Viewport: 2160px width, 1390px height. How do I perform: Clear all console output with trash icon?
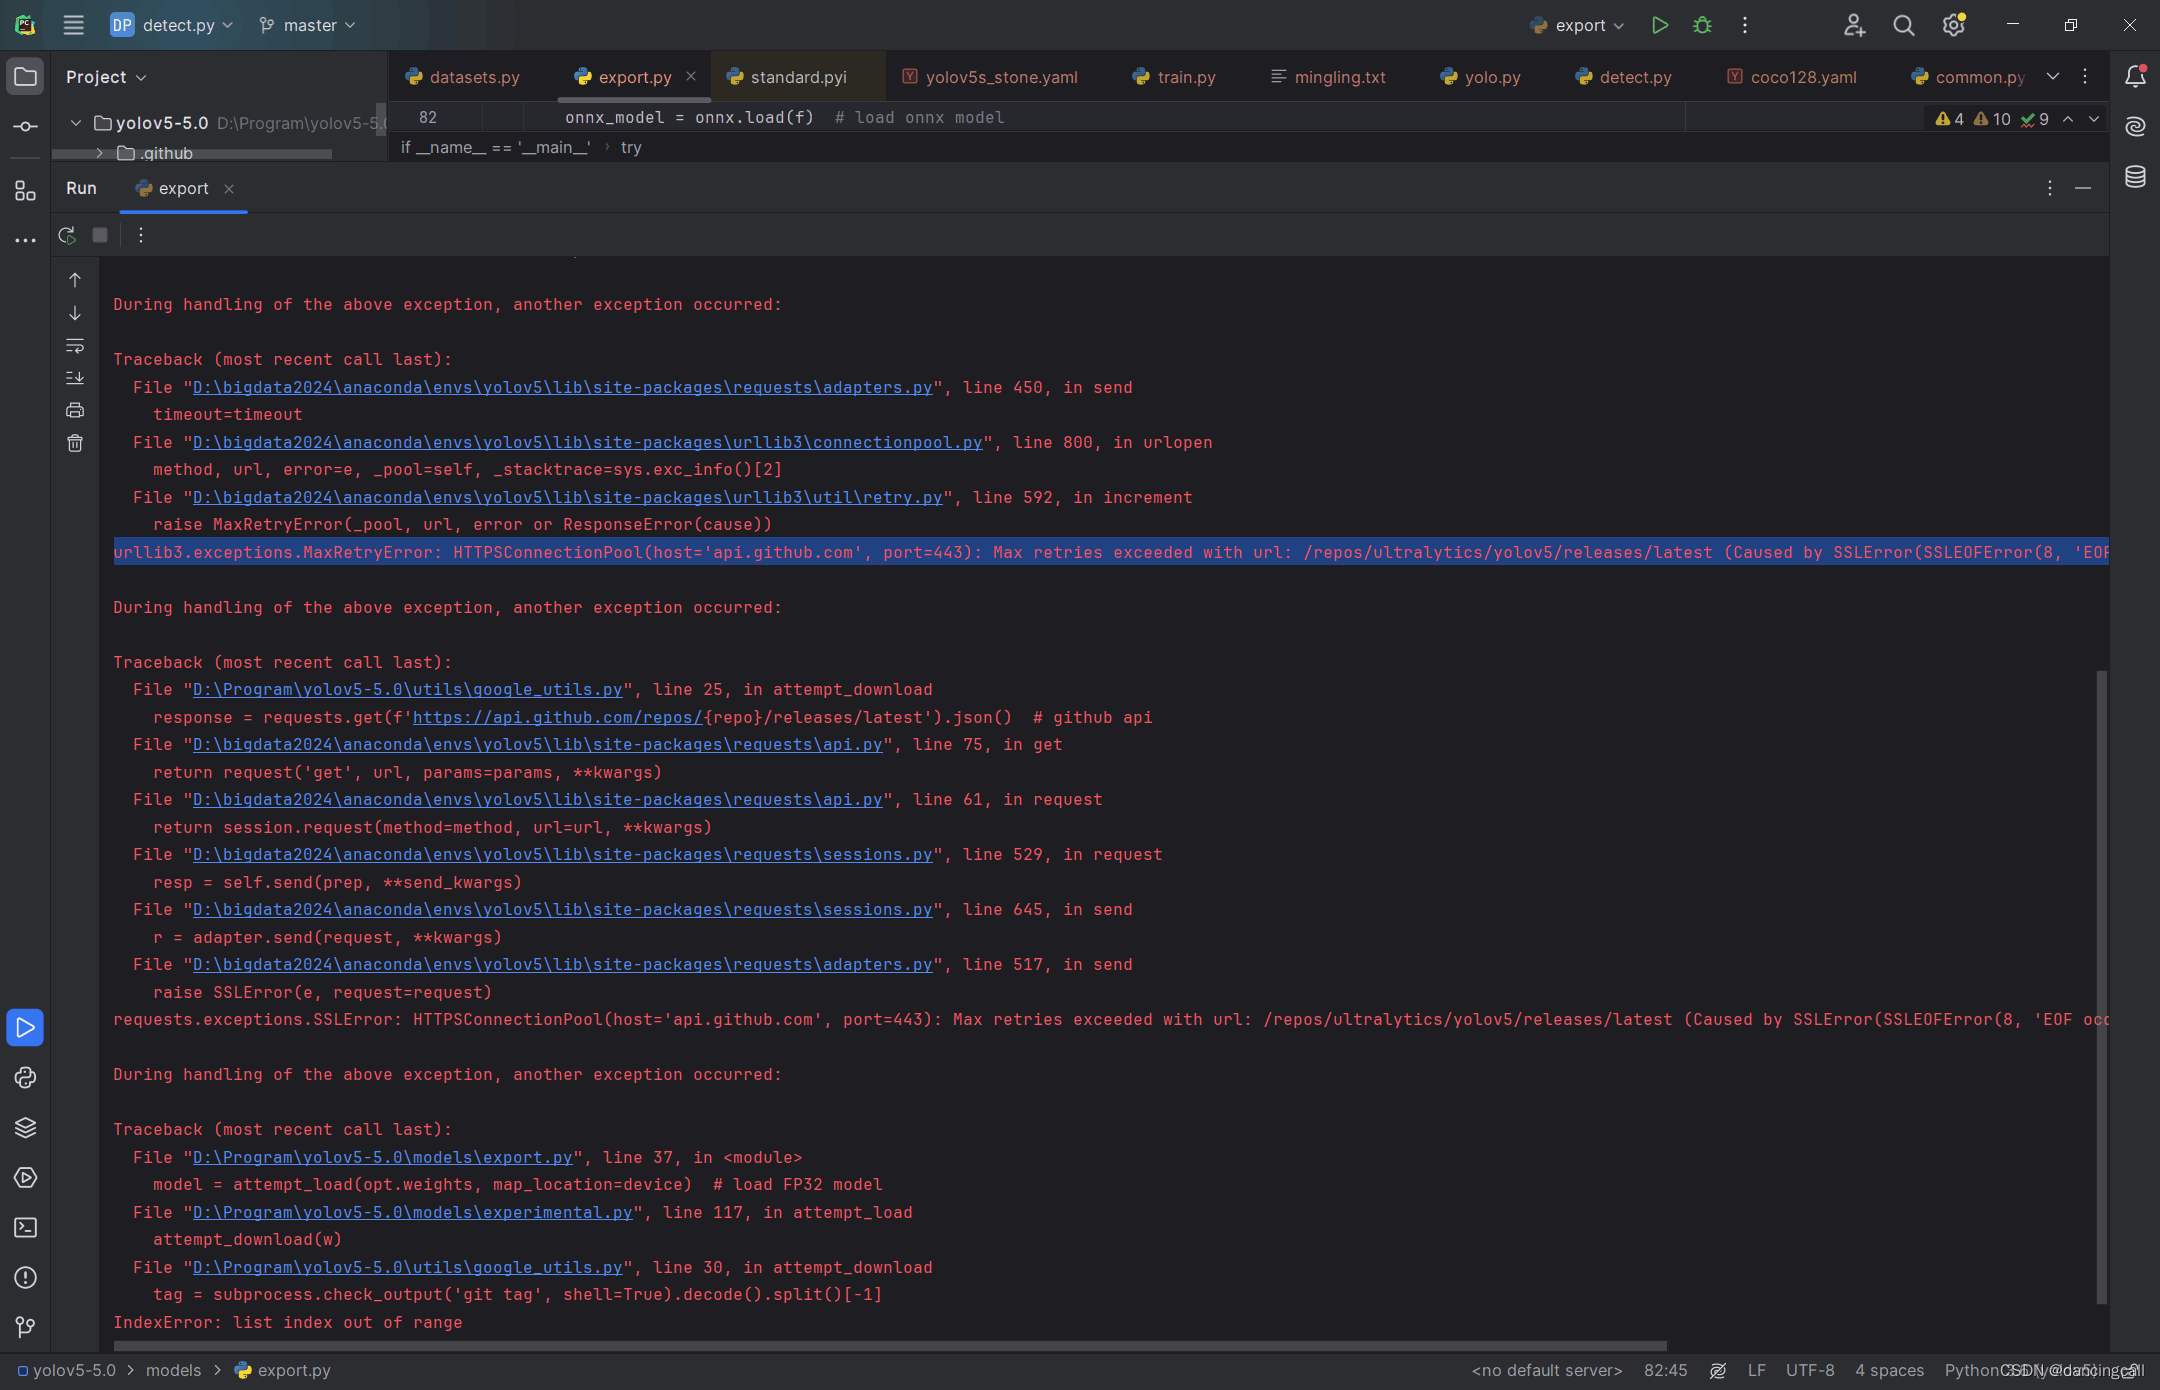tap(75, 443)
